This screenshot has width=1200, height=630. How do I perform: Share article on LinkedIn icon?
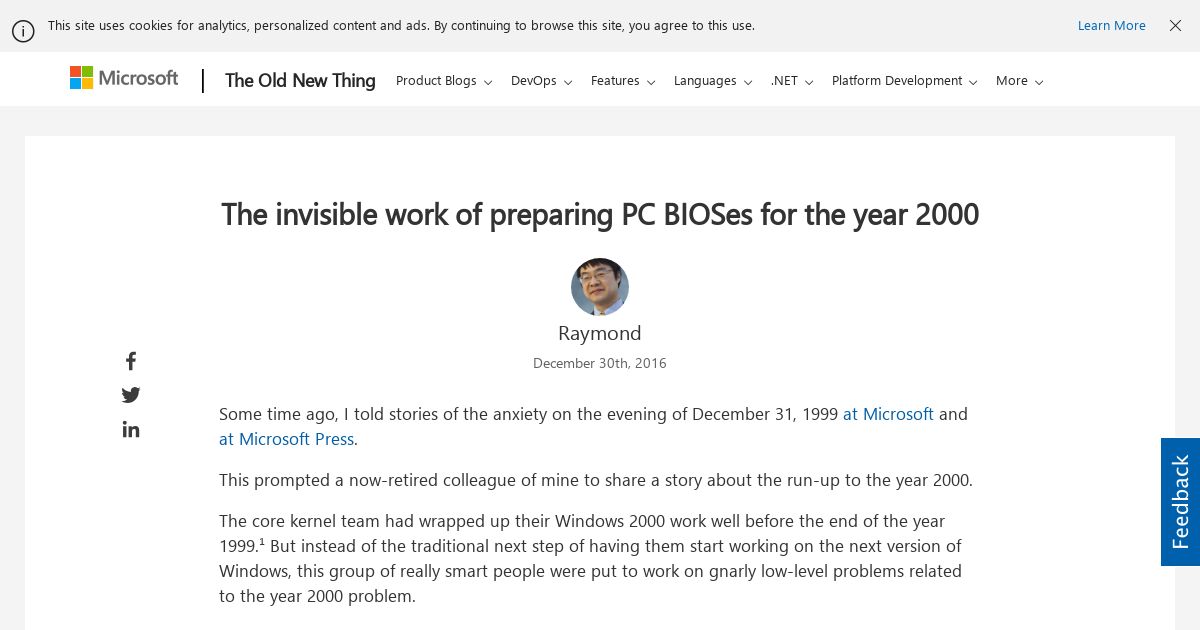point(131,429)
